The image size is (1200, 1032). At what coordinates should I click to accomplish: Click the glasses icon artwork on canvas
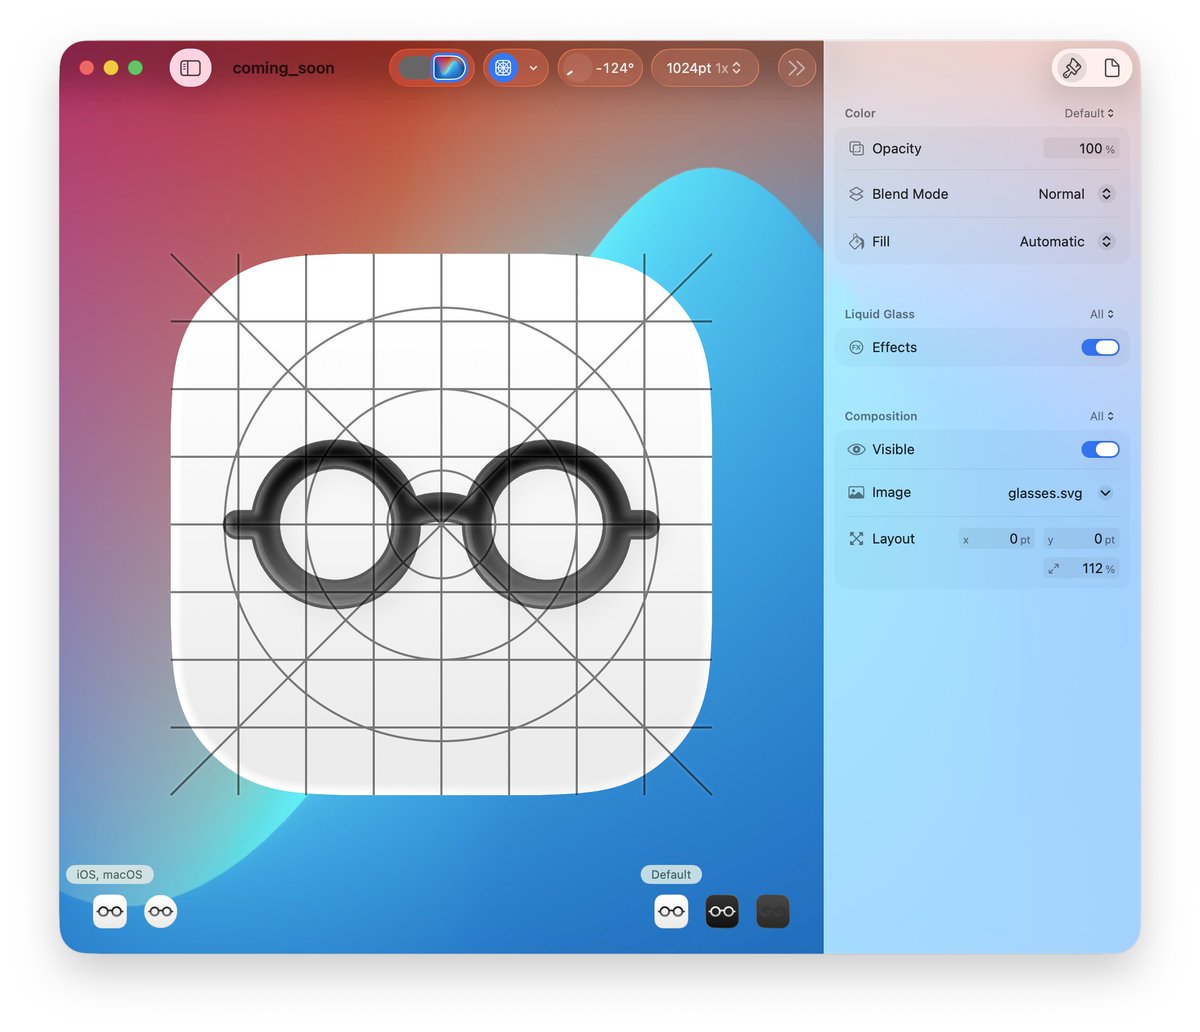pyautogui.click(x=441, y=523)
